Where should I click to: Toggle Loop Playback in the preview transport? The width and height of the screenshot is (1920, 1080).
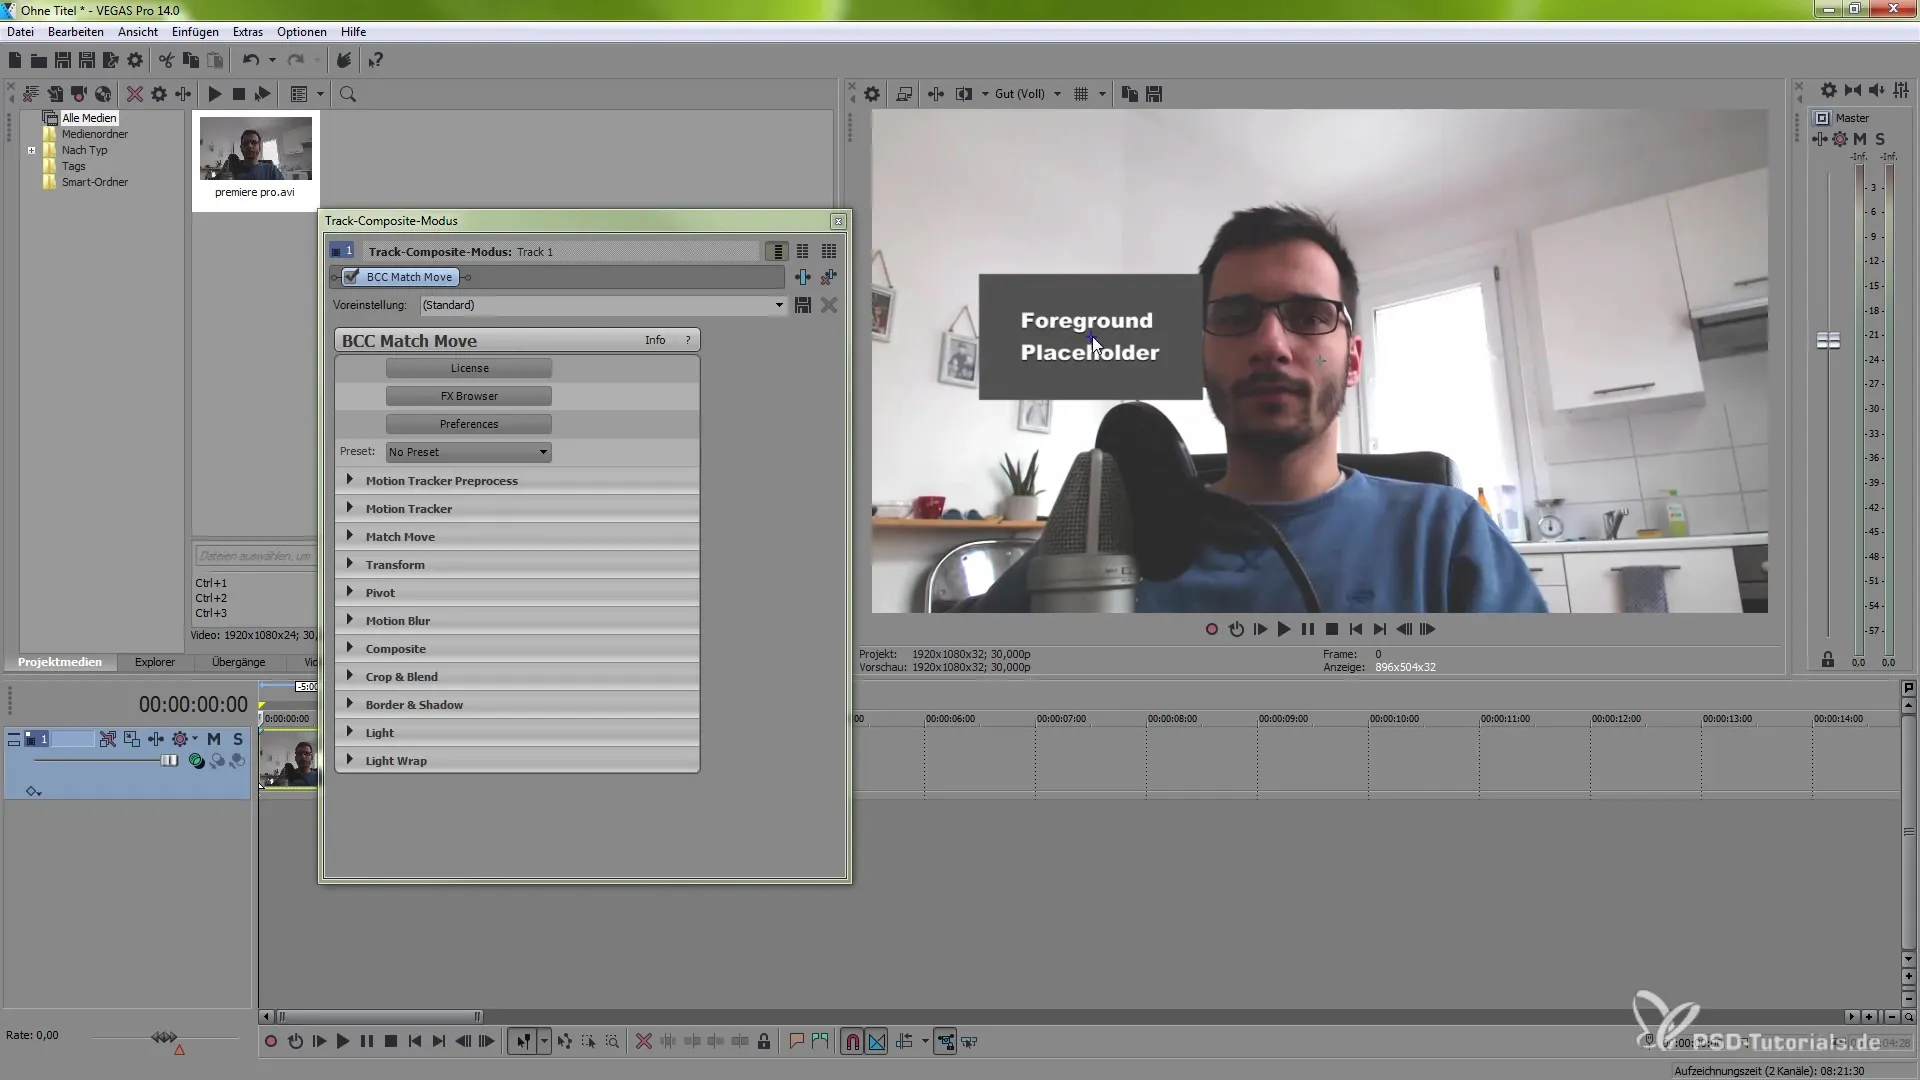1236,629
